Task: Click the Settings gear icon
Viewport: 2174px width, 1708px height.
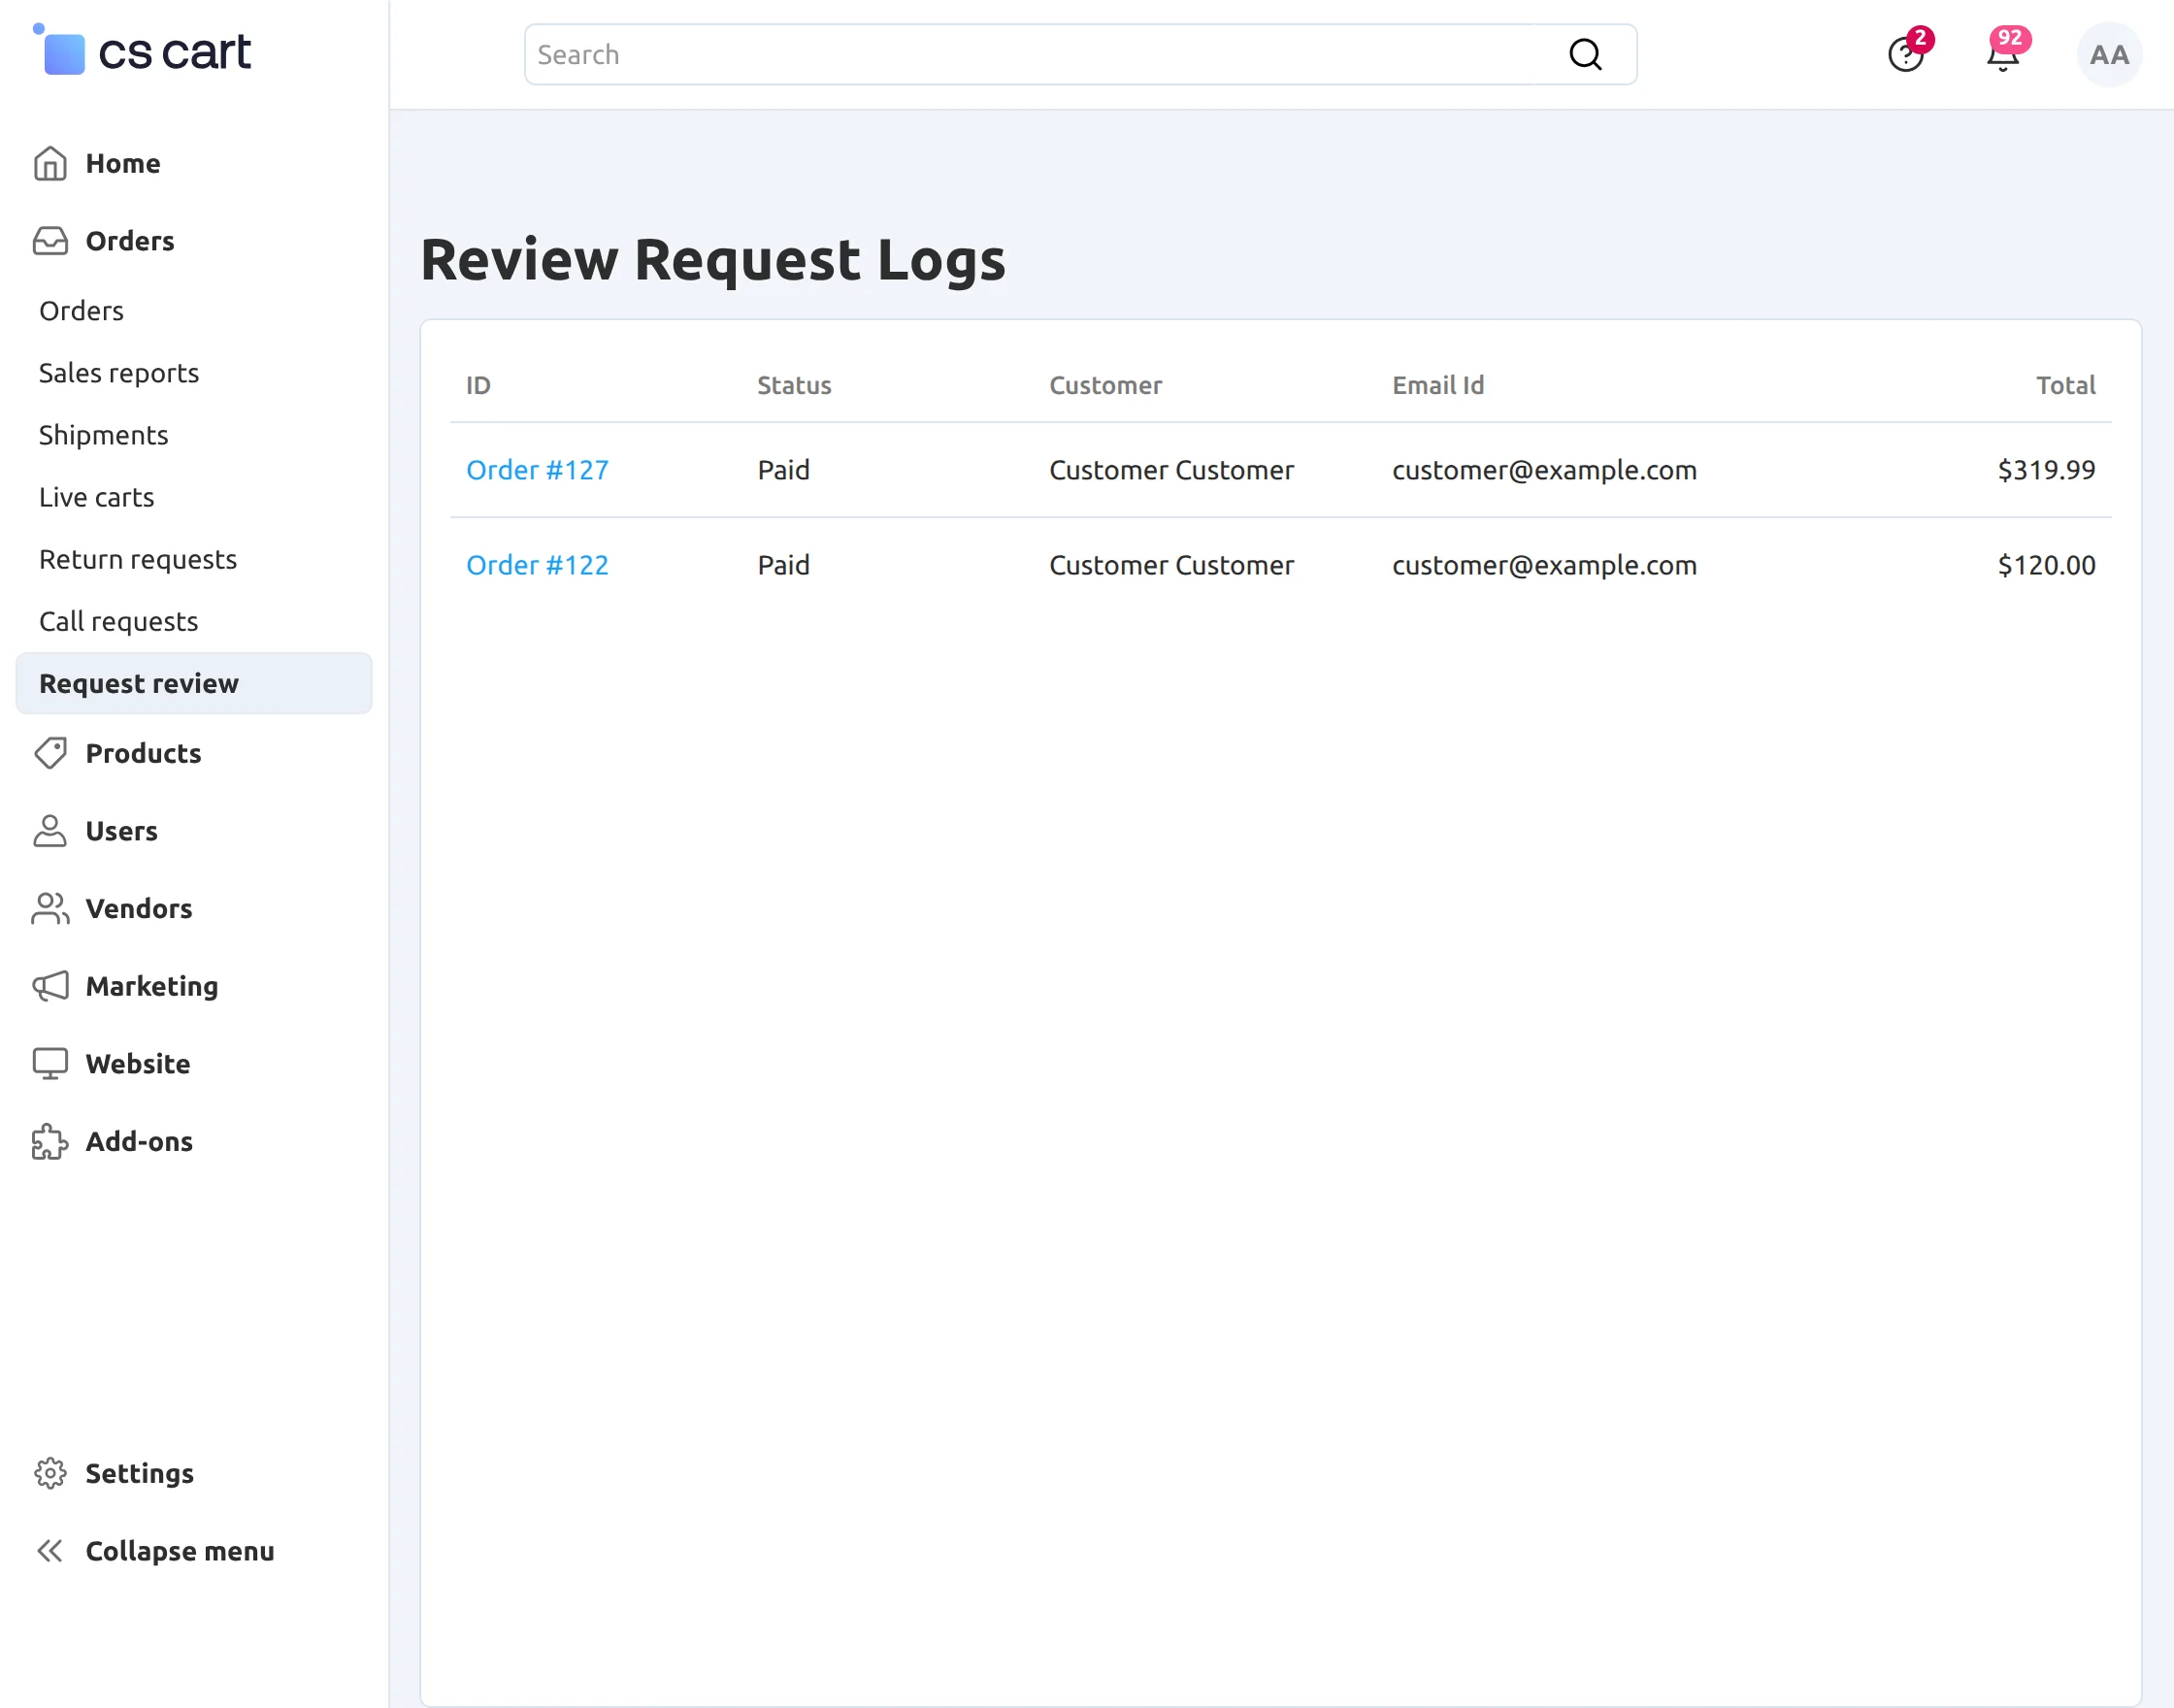Action: pyautogui.click(x=50, y=1473)
